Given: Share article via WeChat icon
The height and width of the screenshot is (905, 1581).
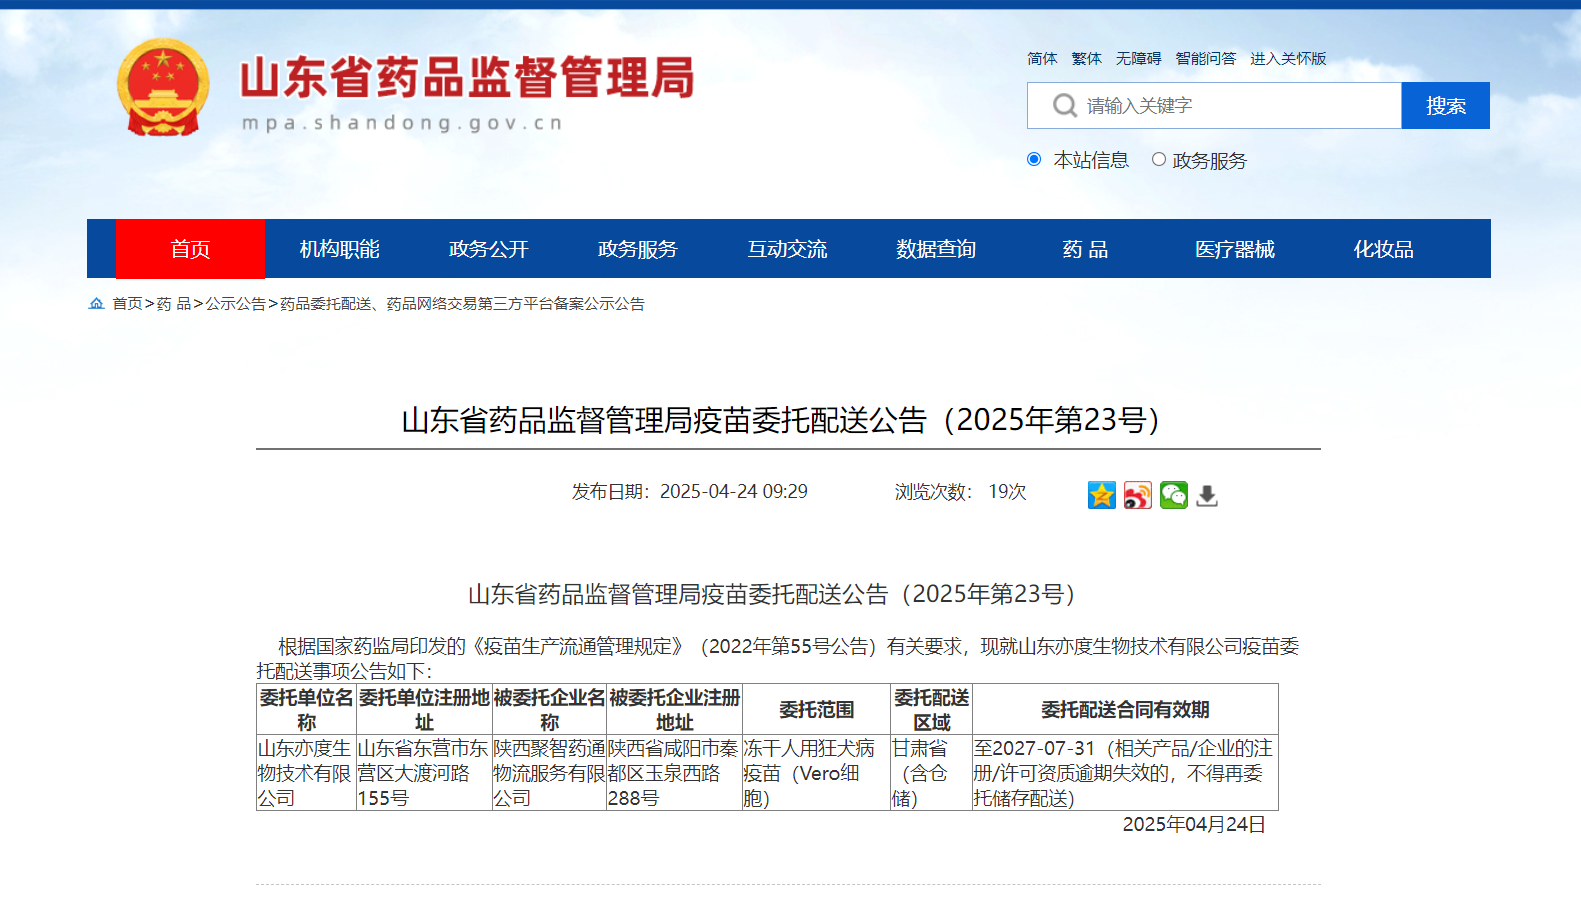Looking at the screenshot, I should click(1174, 495).
